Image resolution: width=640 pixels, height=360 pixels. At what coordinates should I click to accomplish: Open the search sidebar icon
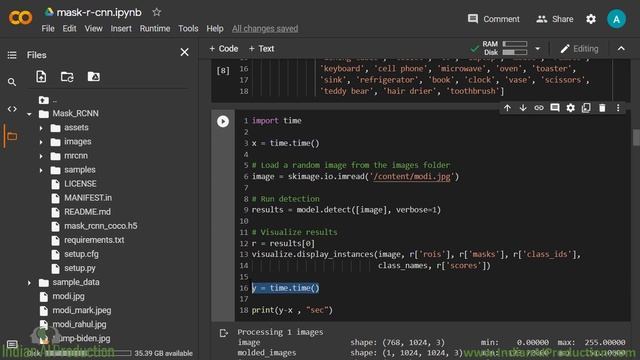(x=12, y=82)
